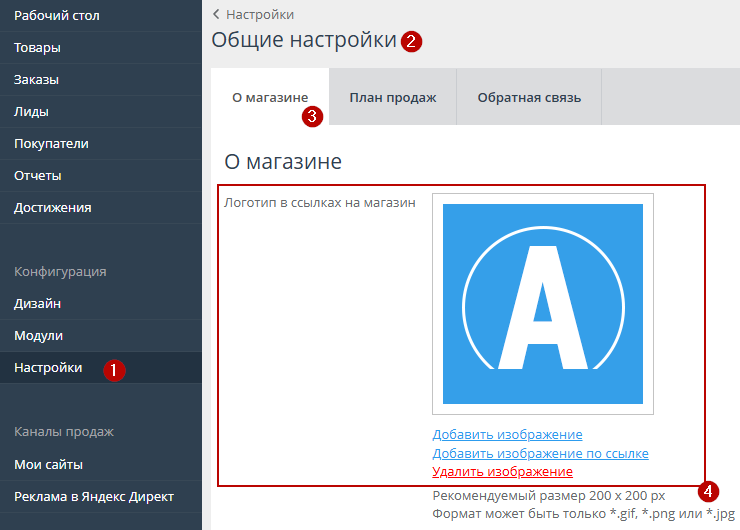The width and height of the screenshot is (740, 530).
Task: Click red Удалить изображение link
Action: tap(502, 471)
